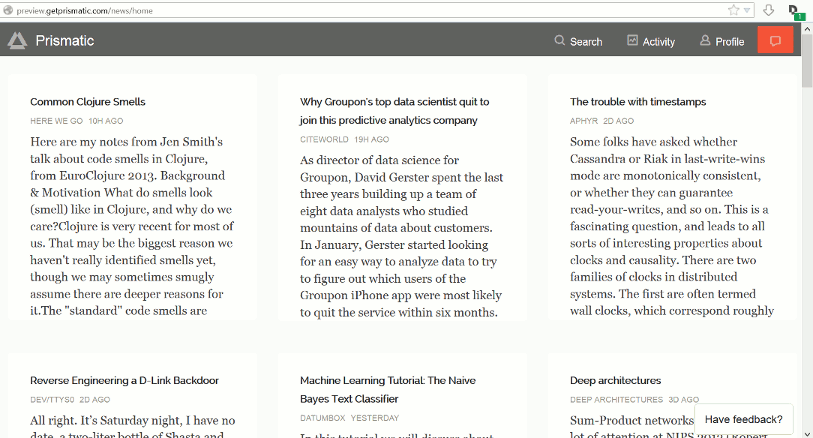The image size is (813, 438).
Task: Click the scrollbar up arrow
Action: pos(807,29)
